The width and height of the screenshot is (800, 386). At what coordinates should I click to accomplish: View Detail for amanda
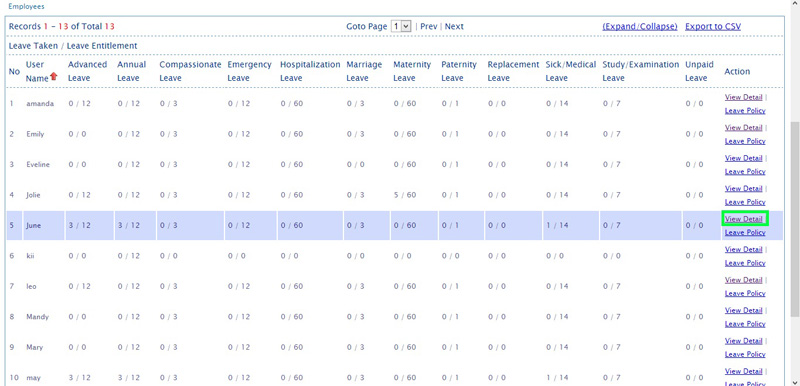(743, 97)
